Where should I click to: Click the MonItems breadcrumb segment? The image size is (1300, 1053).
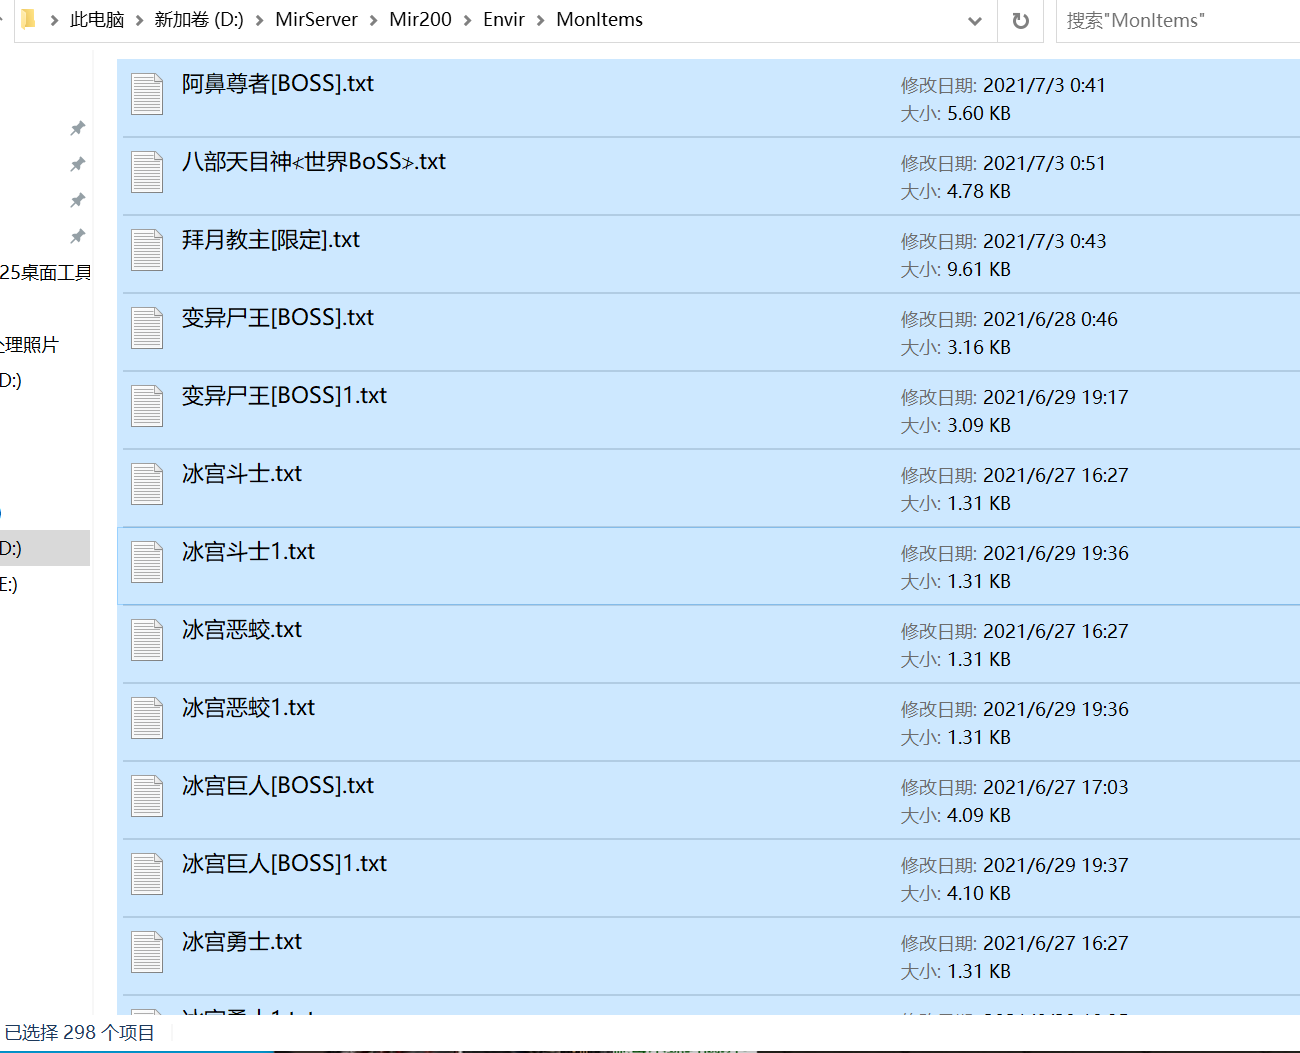[x=599, y=20]
